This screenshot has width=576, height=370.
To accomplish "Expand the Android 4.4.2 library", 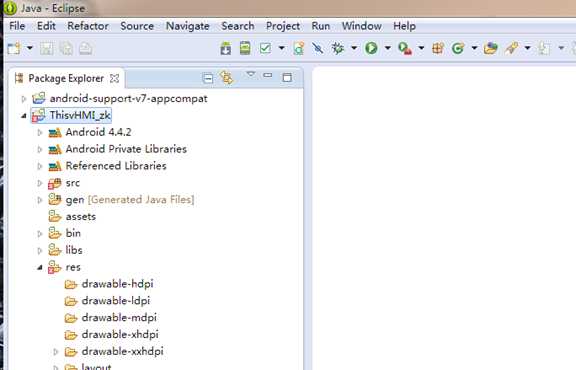I will 40,133.
